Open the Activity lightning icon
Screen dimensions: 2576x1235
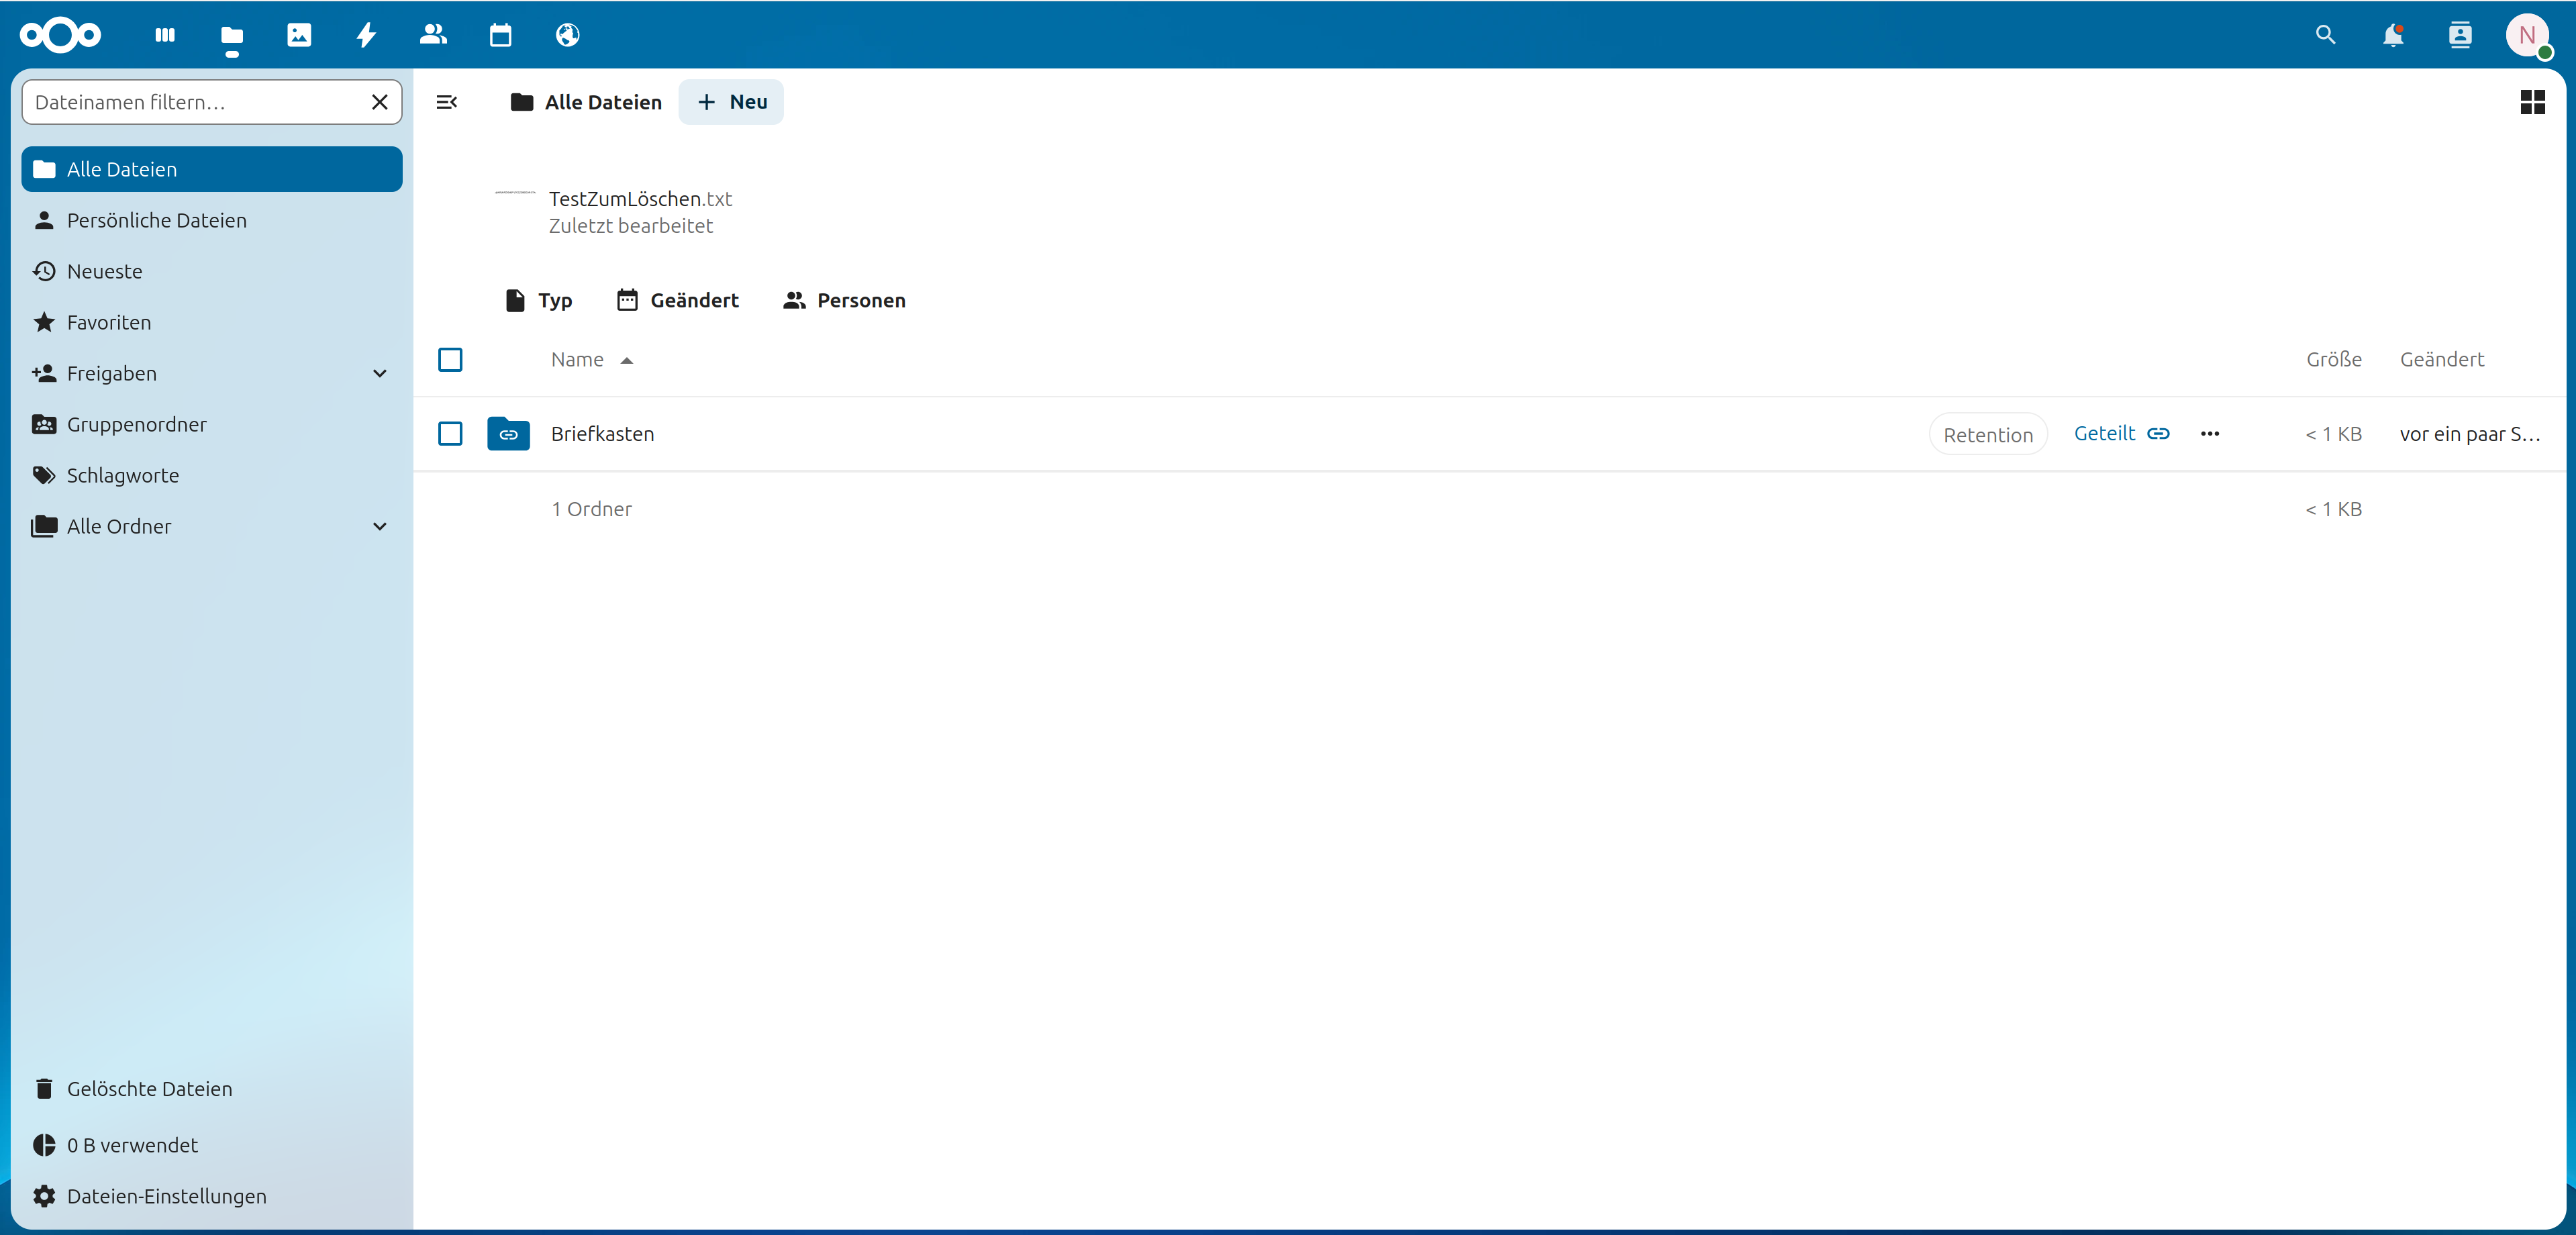point(366,35)
